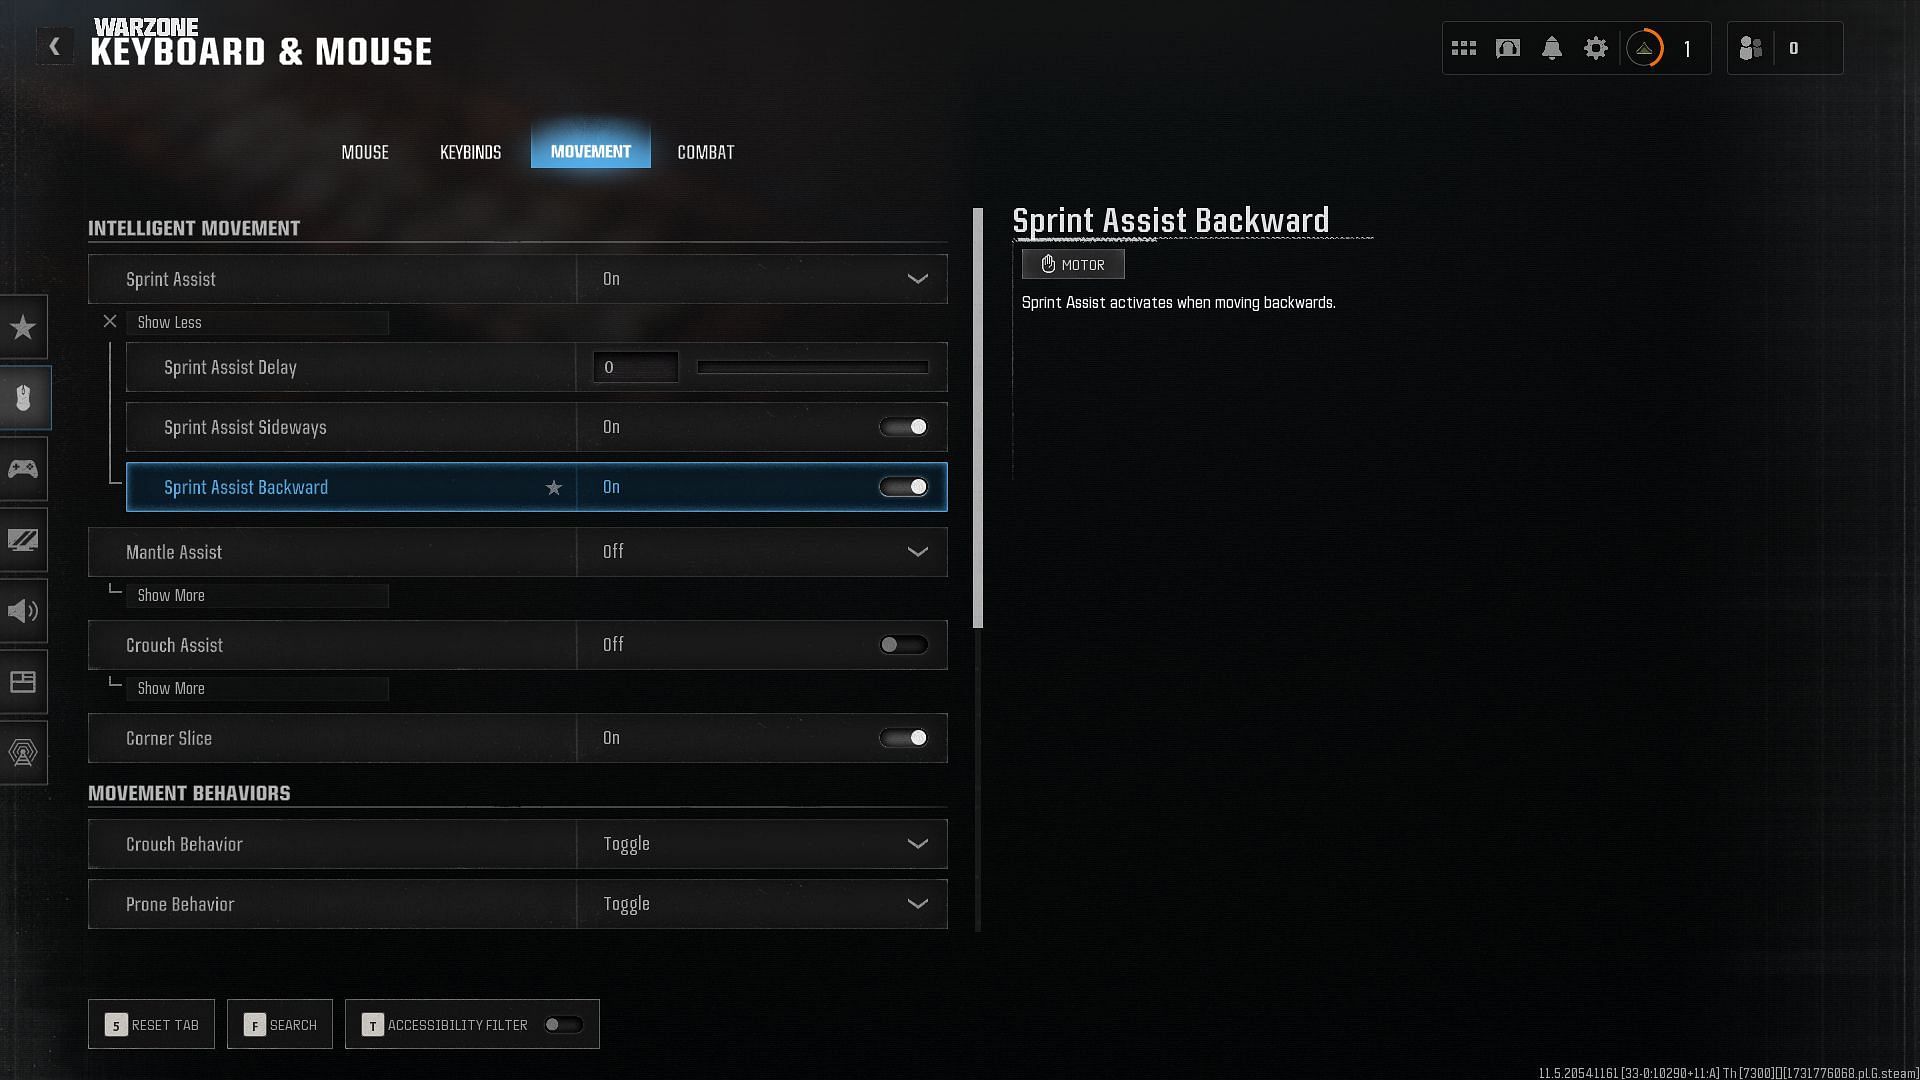Click Sprint Assist Delay input field
Screen dimensions: 1920x1080
(x=633, y=367)
